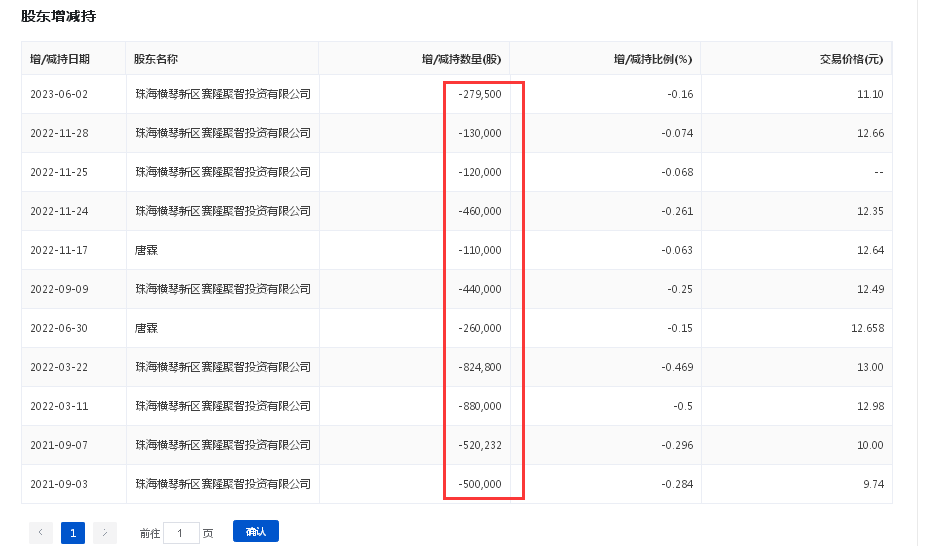This screenshot has height=546, width=930.
Task: Go to next page arrow
Action: click(105, 532)
